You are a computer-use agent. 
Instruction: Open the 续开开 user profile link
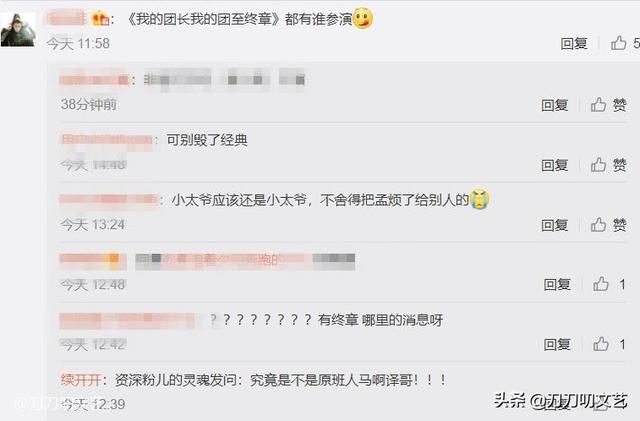point(80,380)
